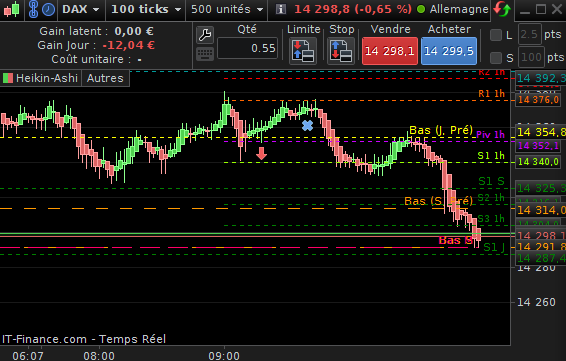The width and height of the screenshot is (566, 361).
Task: Click the blue X marker on chart
Action: click(308, 125)
